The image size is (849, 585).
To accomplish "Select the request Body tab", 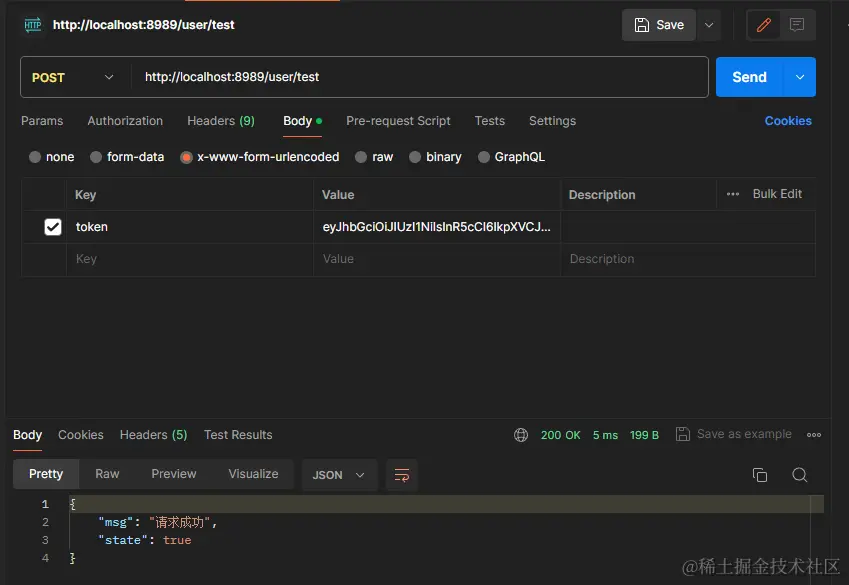I will 302,121.
